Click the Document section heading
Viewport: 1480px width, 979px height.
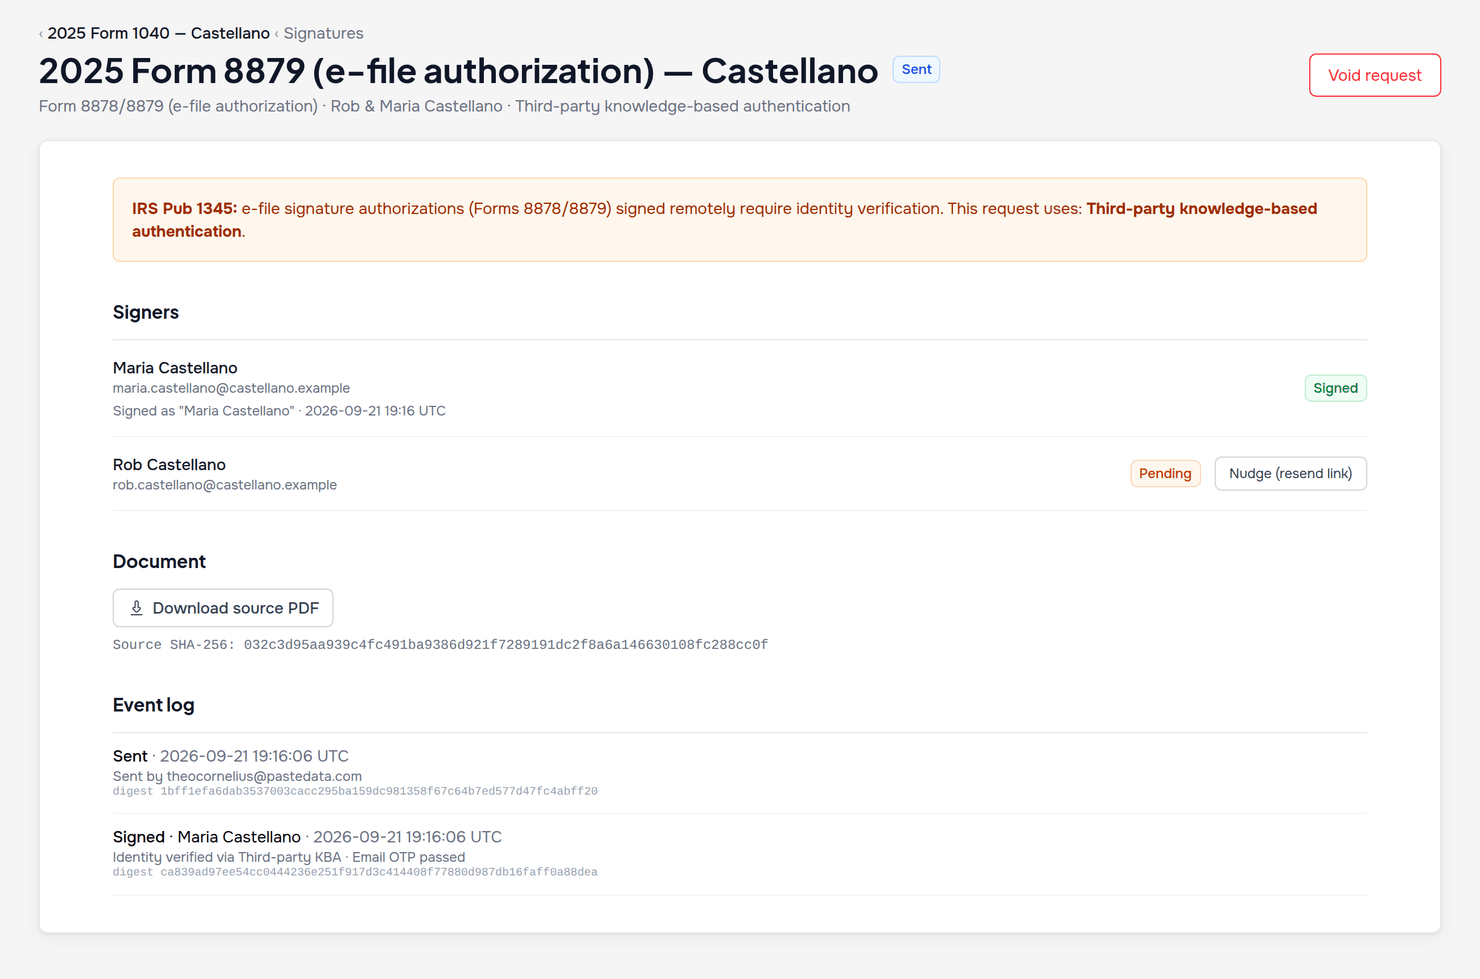159,562
